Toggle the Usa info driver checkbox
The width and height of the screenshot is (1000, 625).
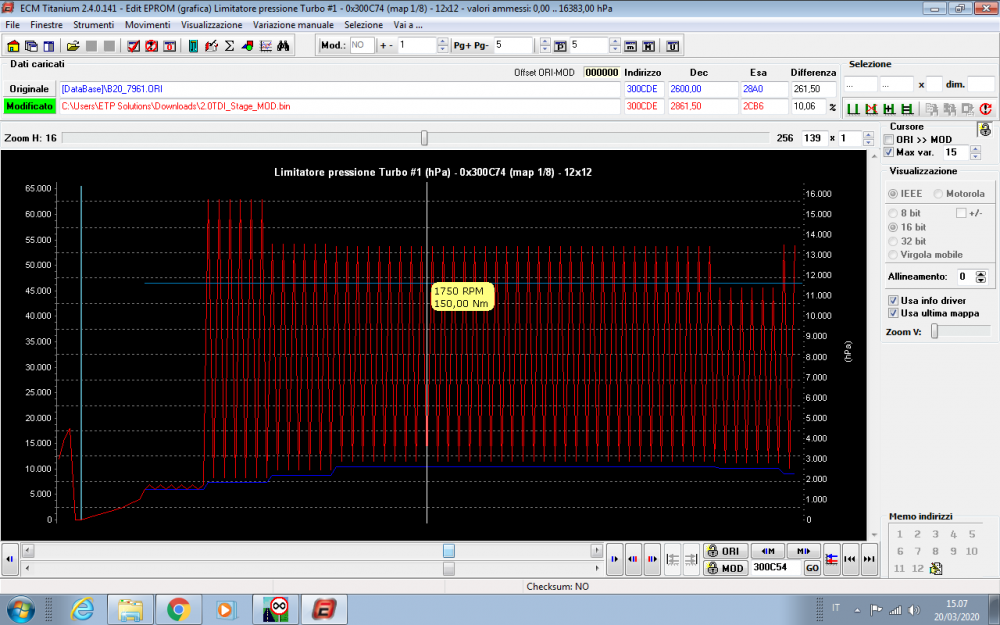(x=893, y=300)
